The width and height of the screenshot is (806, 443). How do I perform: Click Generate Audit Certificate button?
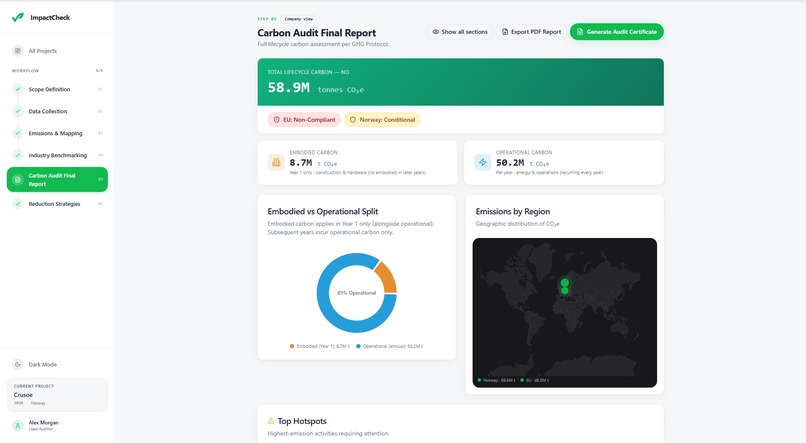[617, 32]
